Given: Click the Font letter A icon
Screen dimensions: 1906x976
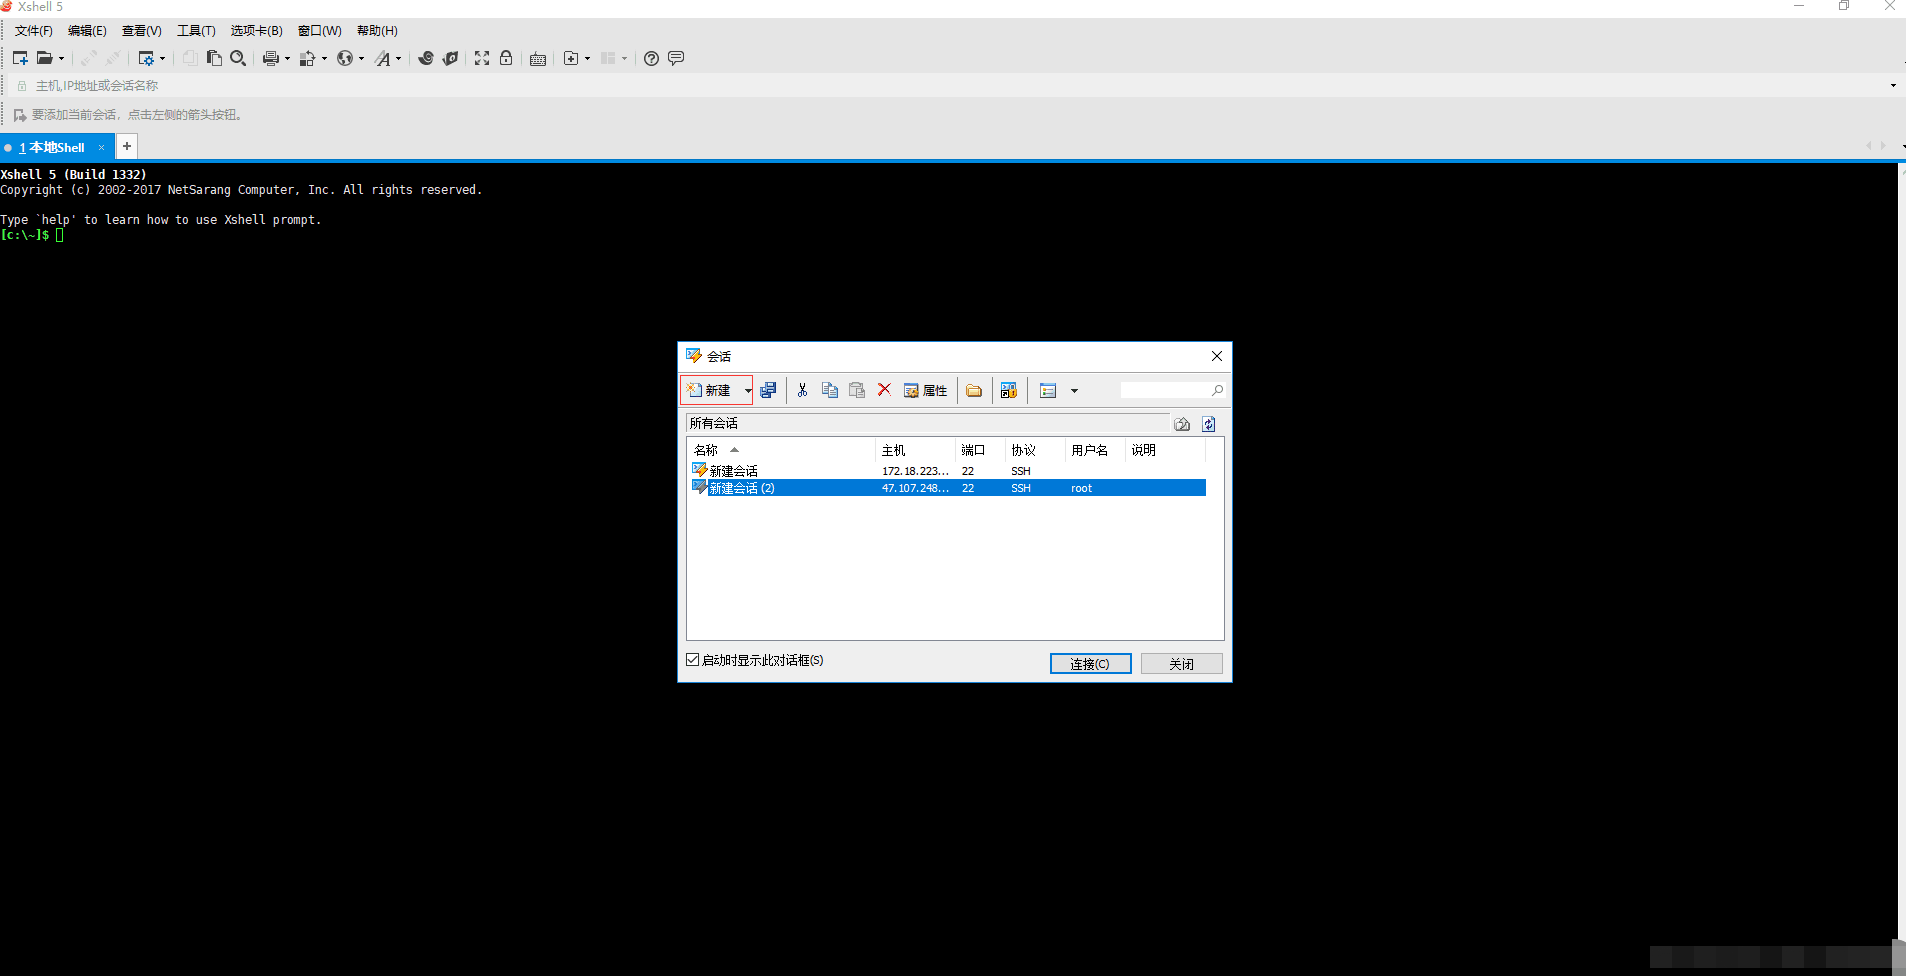Looking at the screenshot, I should click(x=383, y=58).
